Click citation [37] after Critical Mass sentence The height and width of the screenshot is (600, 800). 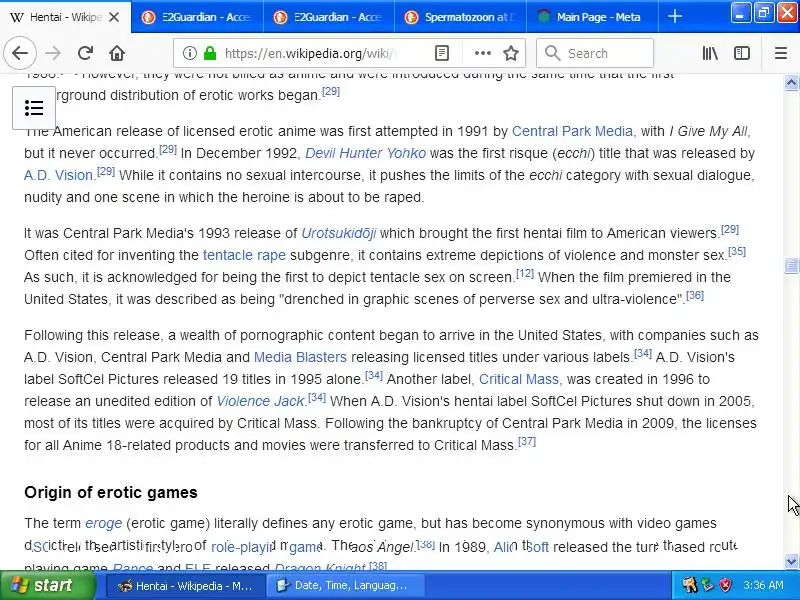coord(527,441)
